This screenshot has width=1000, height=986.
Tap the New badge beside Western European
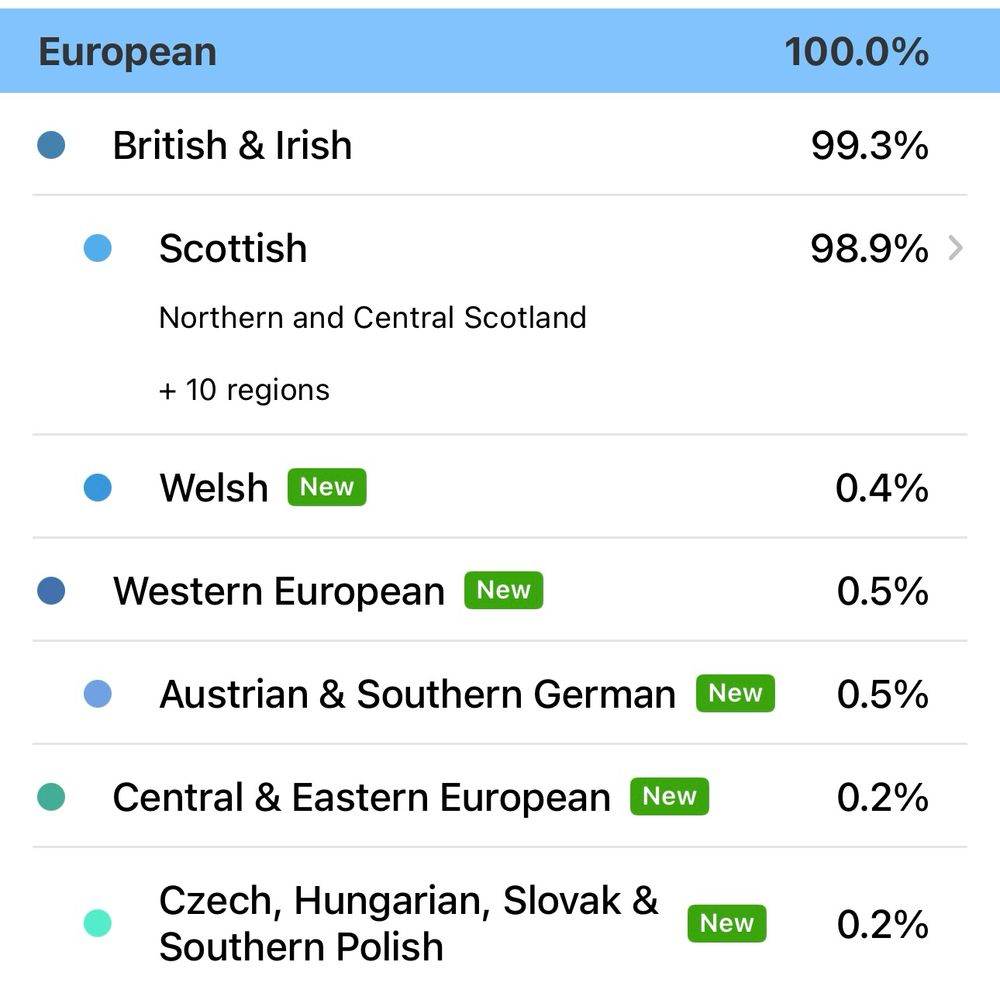point(503,590)
